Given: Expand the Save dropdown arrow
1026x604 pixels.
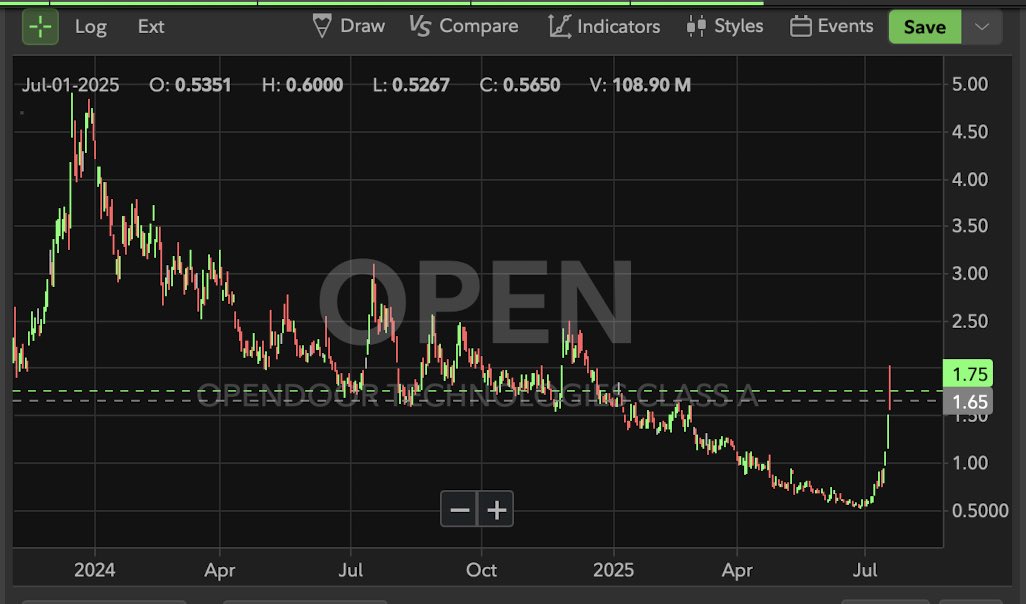Looking at the screenshot, I should point(982,27).
